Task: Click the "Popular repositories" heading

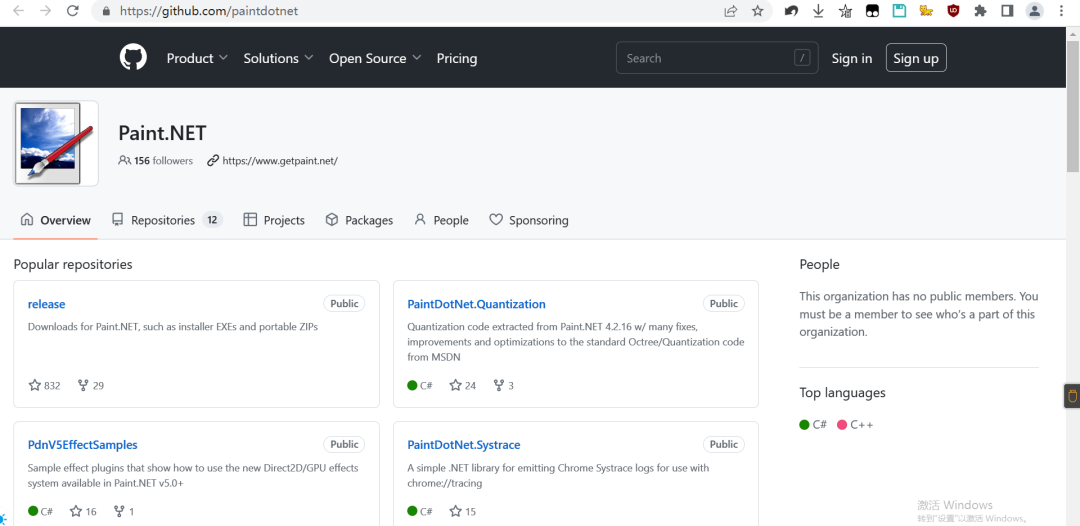Action: 73,264
